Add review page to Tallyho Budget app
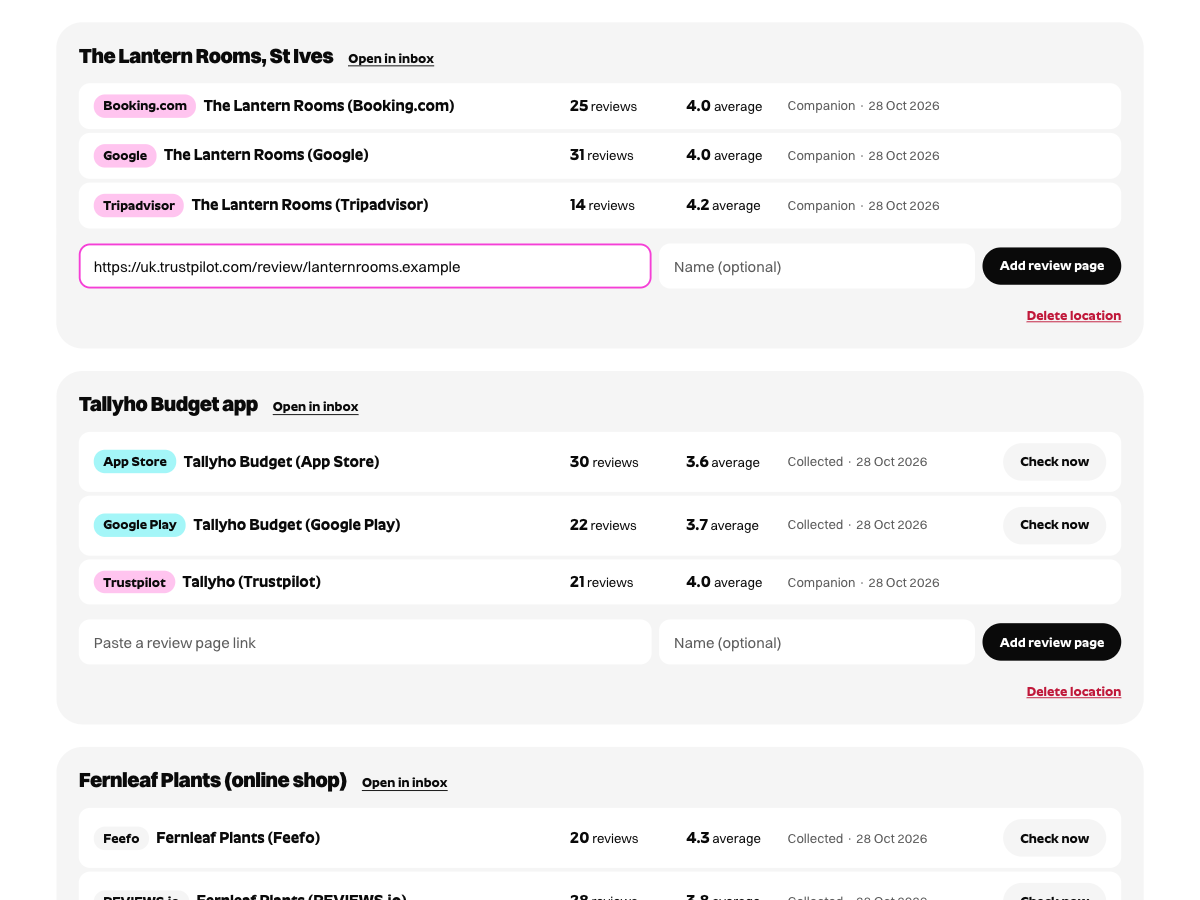The image size is (1200, 900). (x=1052, y=642)
